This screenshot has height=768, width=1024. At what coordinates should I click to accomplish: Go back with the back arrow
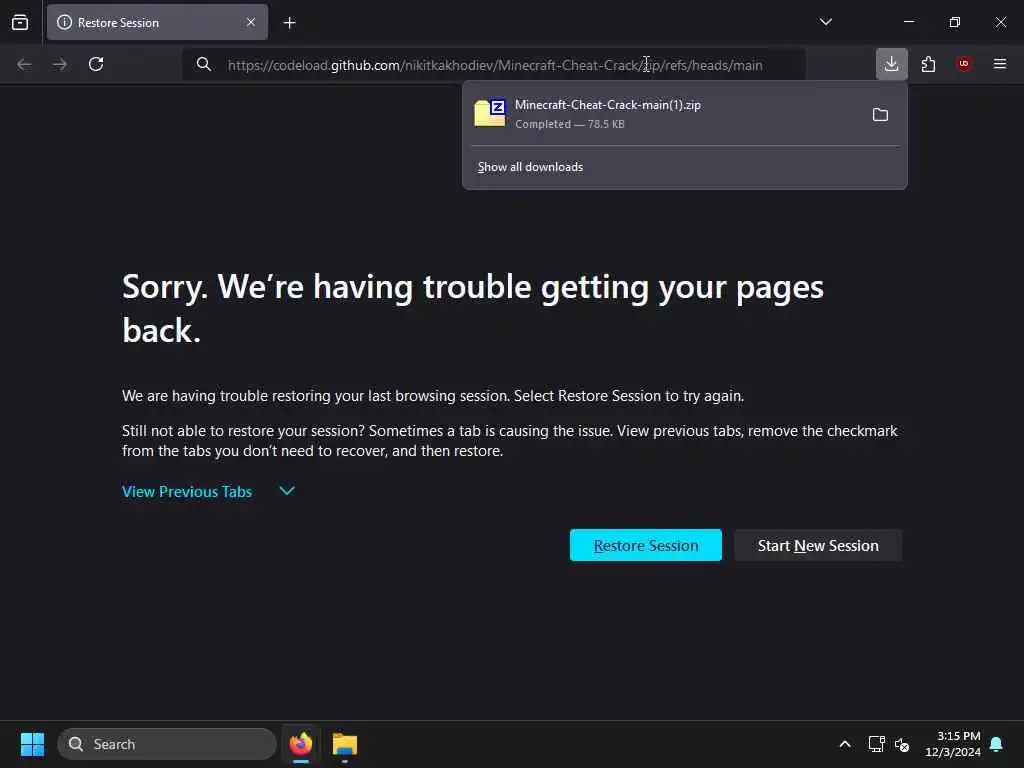coord(24,64)
